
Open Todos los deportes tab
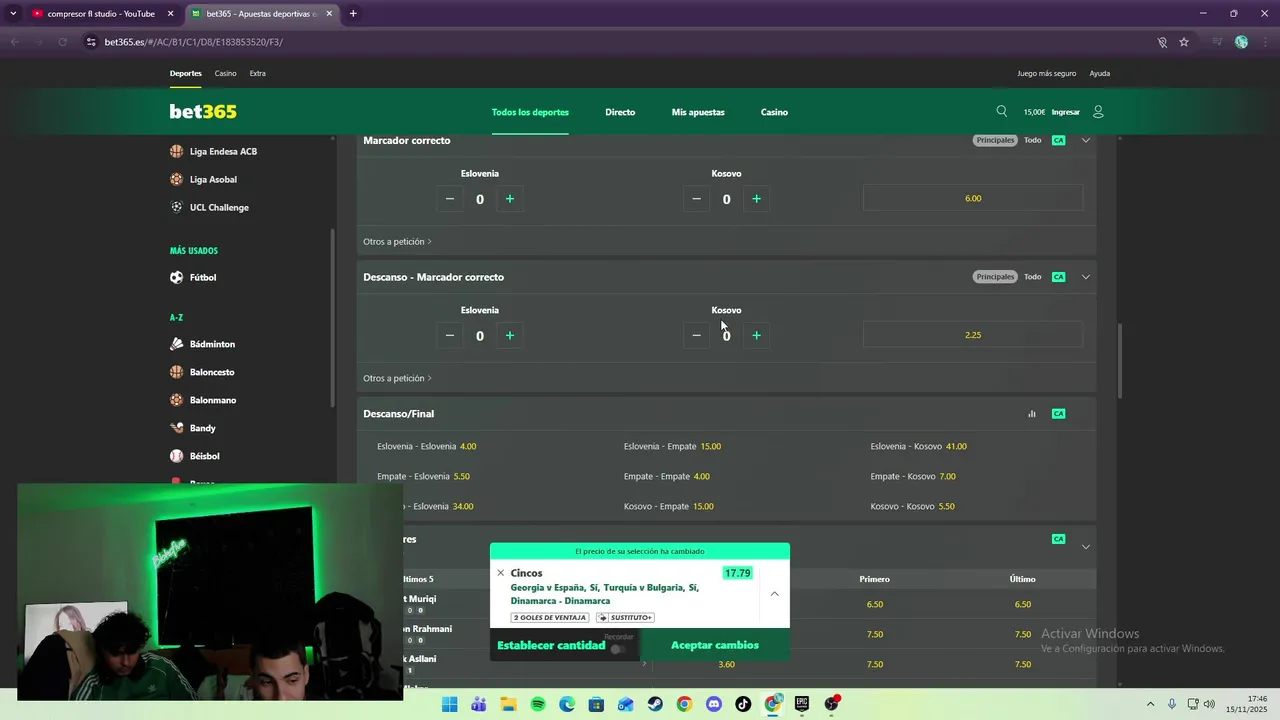[x=530, y=112]
